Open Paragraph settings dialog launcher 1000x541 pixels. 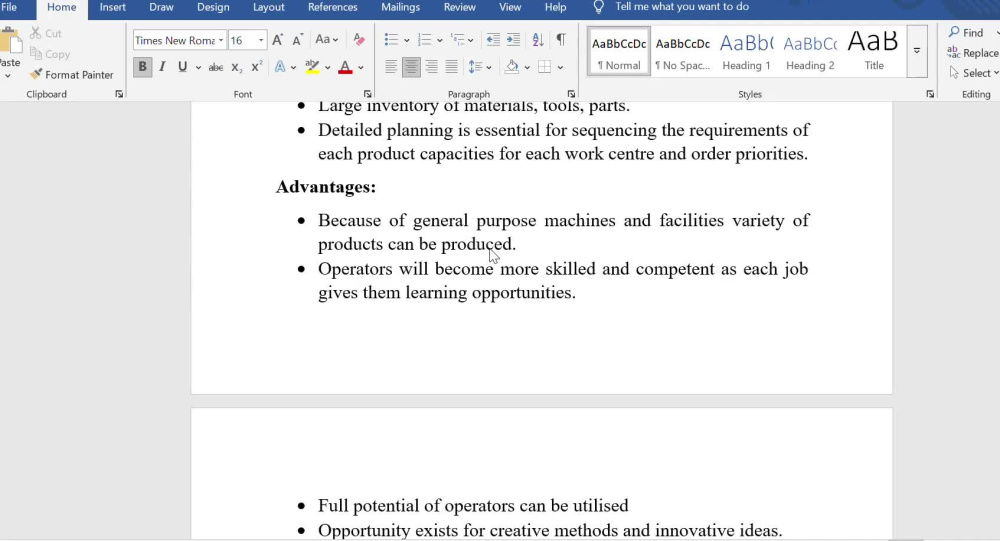571,94
